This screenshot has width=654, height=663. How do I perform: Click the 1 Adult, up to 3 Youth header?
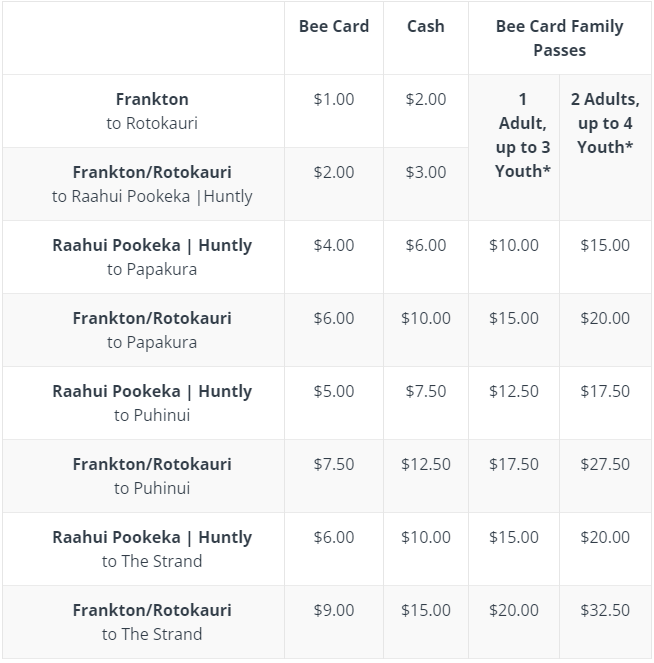coord(522,135)
